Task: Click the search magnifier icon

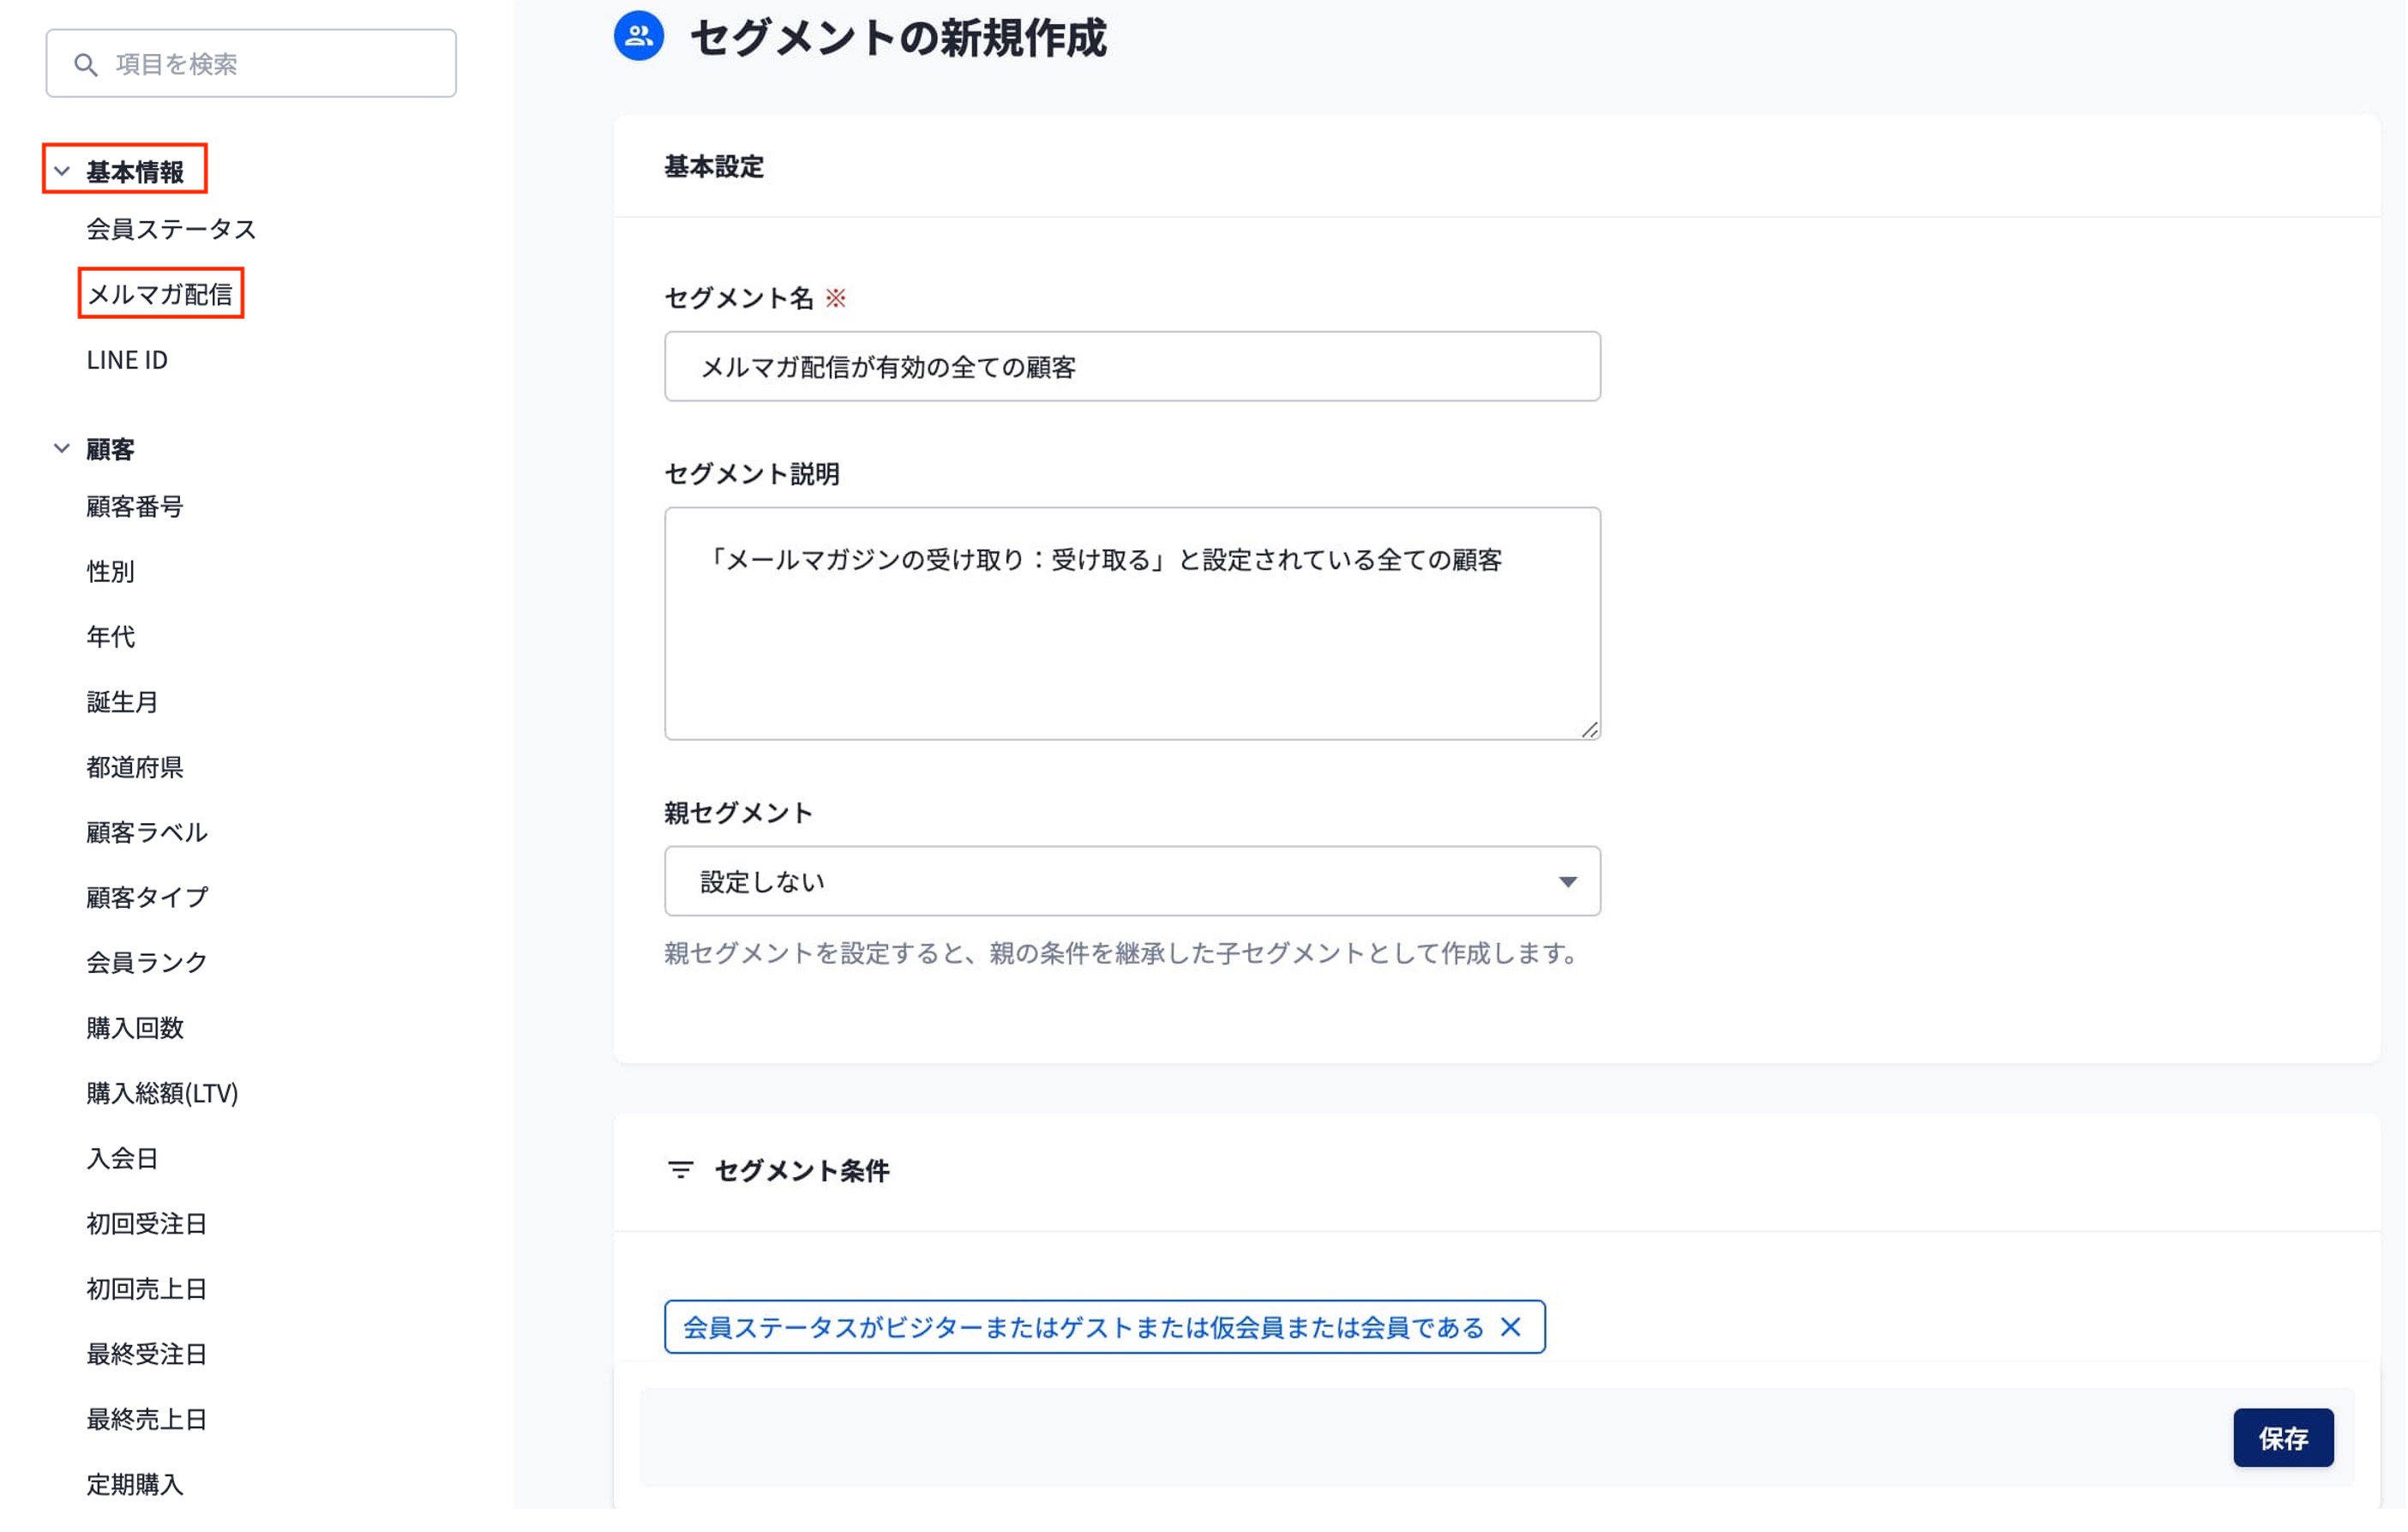Action: [x=86, y=65]
